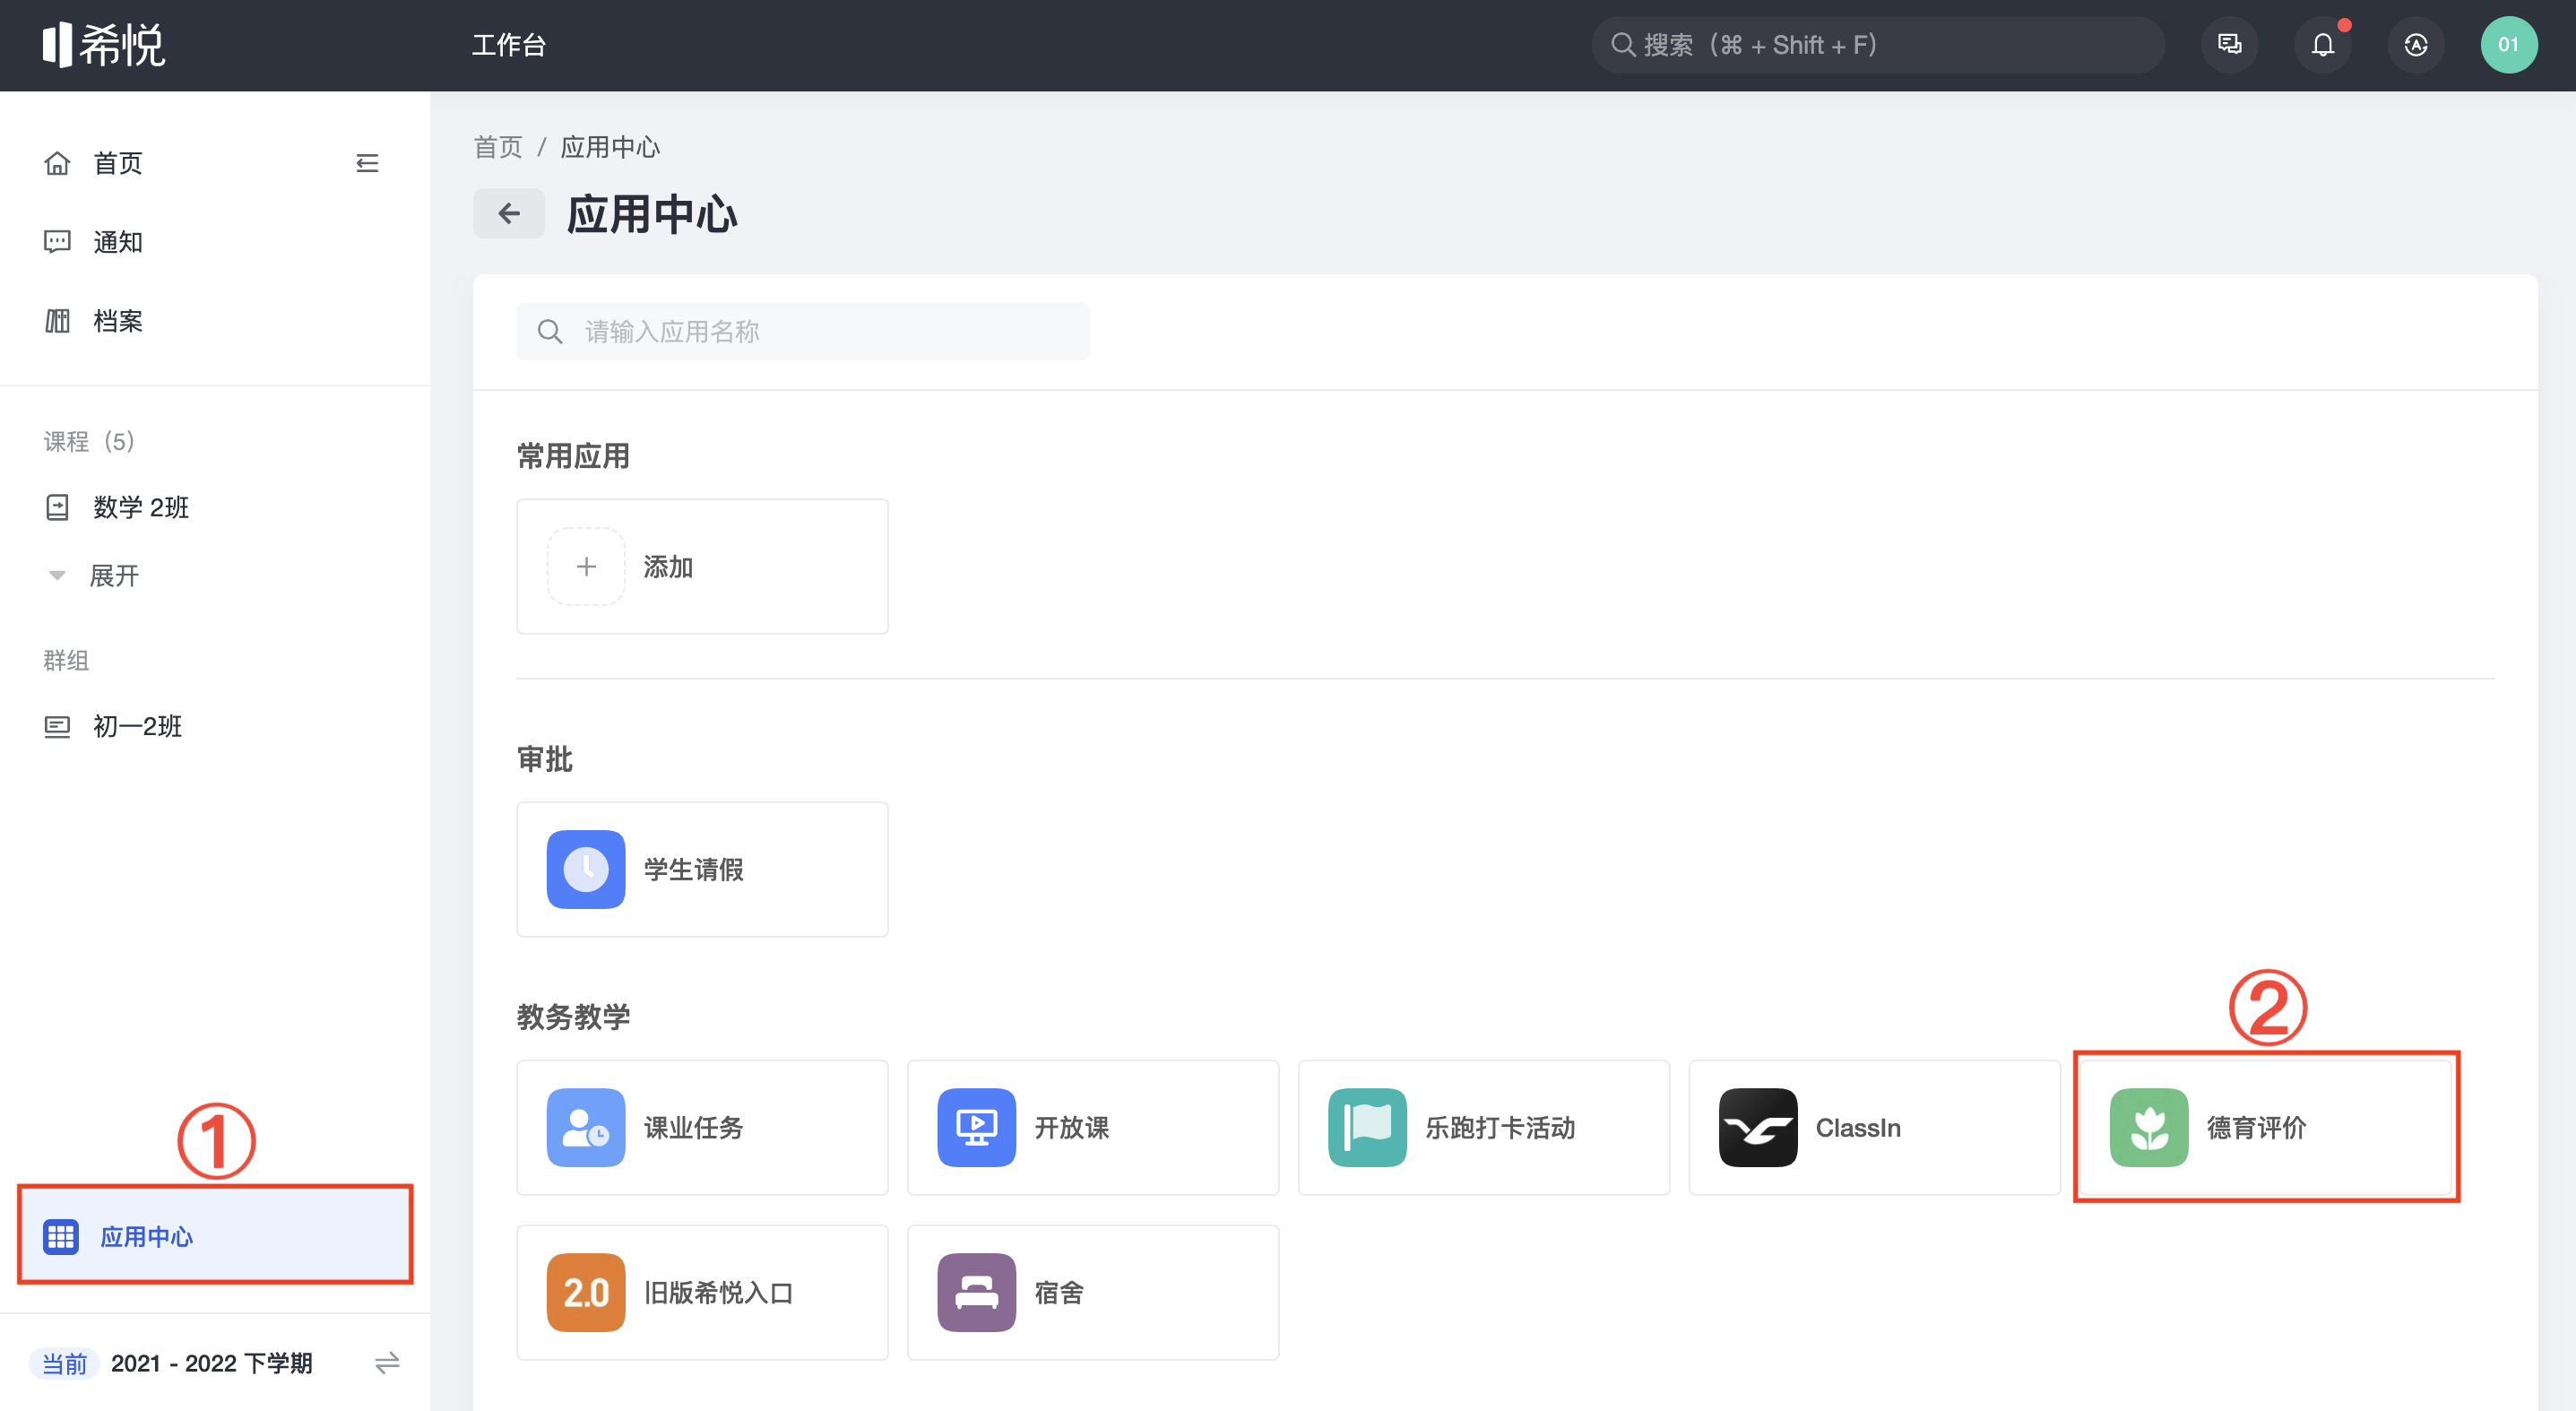Open the 德育评价 app
2576x1411 pixels.
2266,1128
